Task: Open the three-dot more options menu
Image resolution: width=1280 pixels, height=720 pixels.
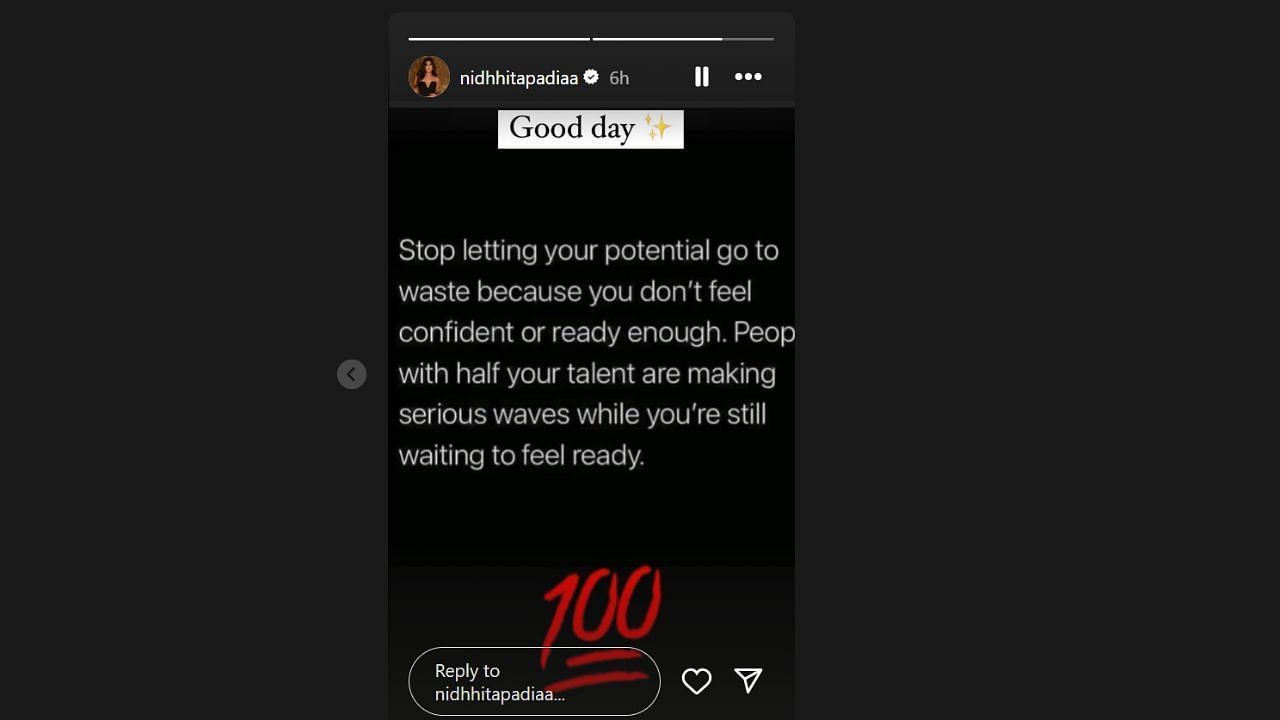Action: [x=748, y=77]
